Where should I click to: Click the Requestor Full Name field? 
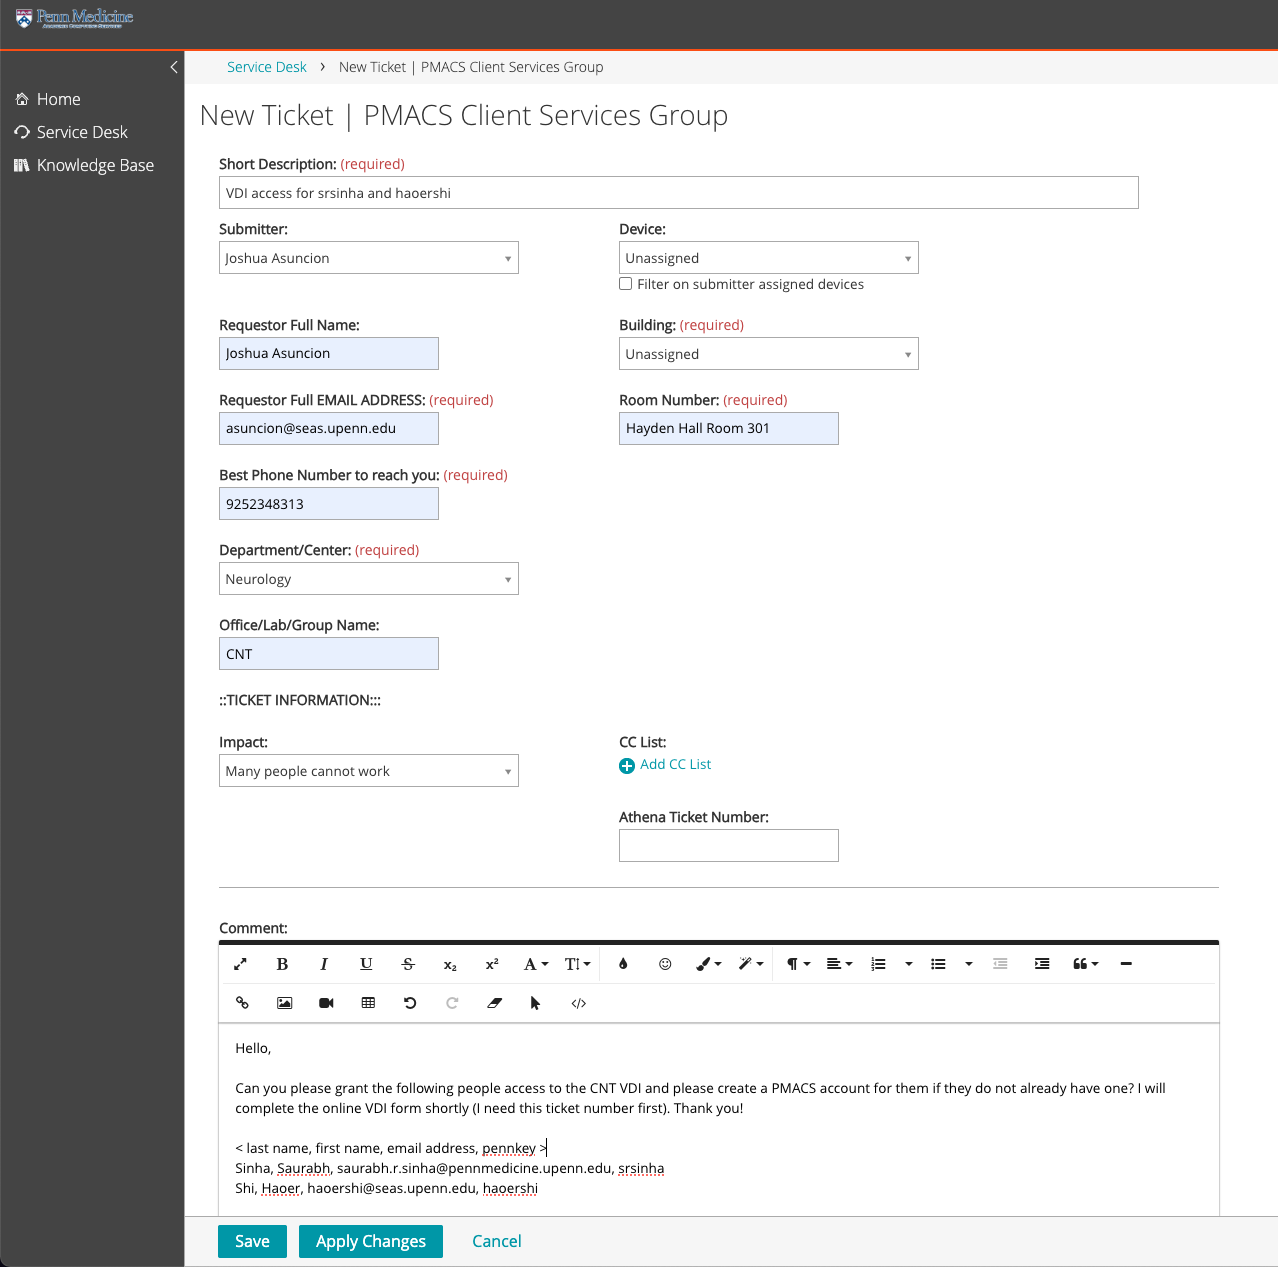(x=329, y=353)
